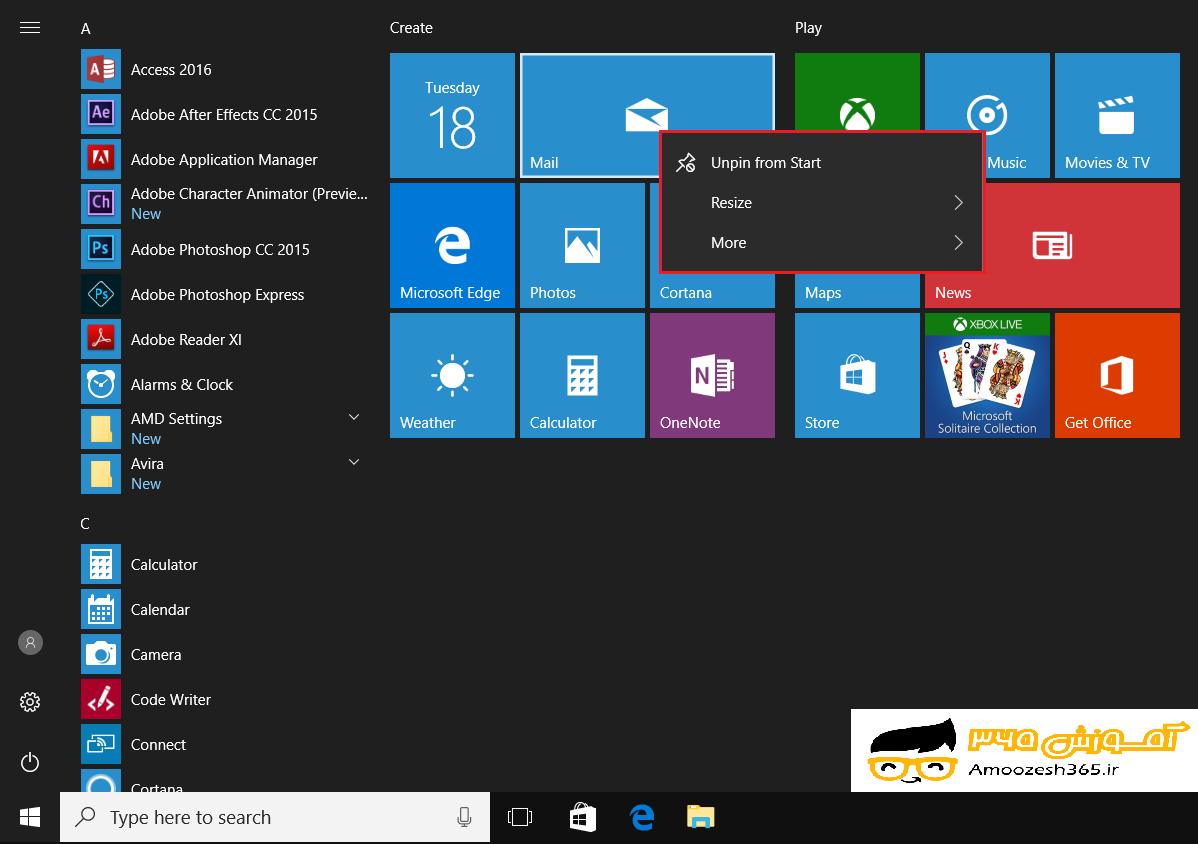Open Alarms & Clock app icon

[101, 384]
